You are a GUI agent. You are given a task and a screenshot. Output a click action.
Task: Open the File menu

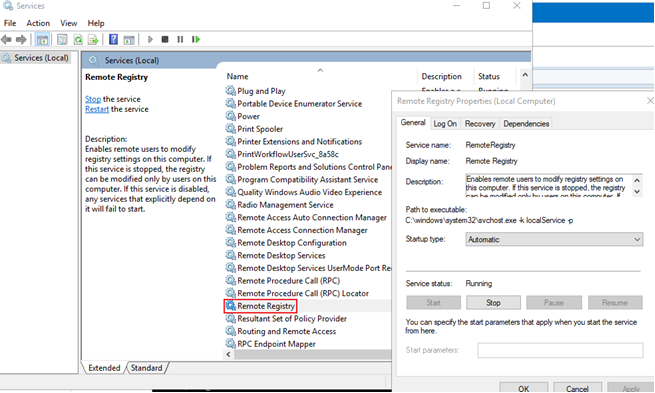tap(10, 23)
